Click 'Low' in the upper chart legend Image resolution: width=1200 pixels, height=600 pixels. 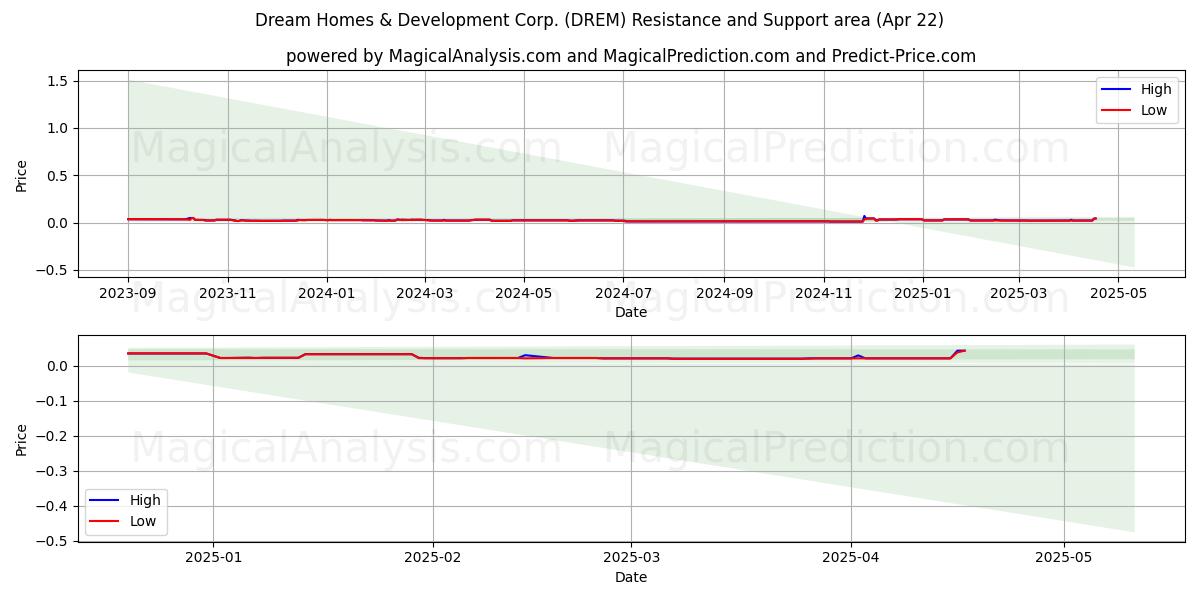tap(1153, 110)
